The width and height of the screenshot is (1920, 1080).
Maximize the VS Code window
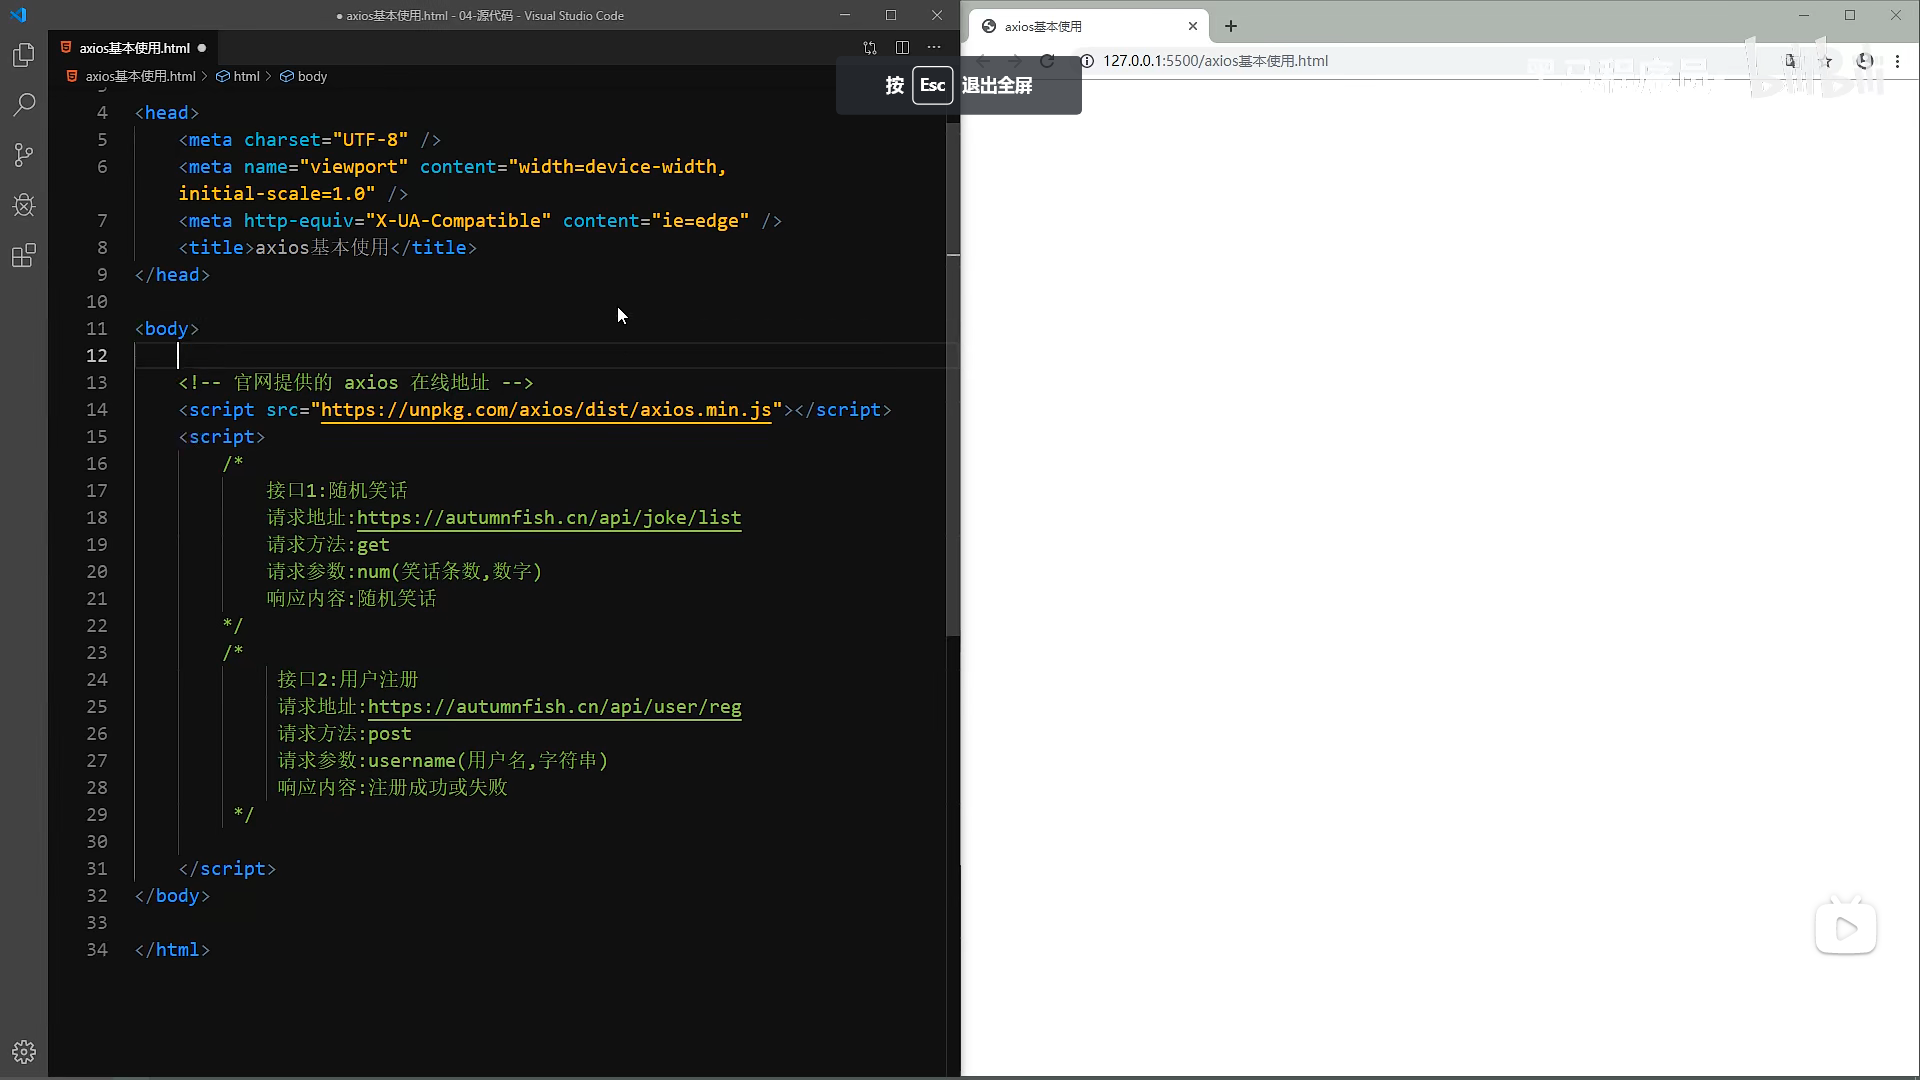point(891,15)
